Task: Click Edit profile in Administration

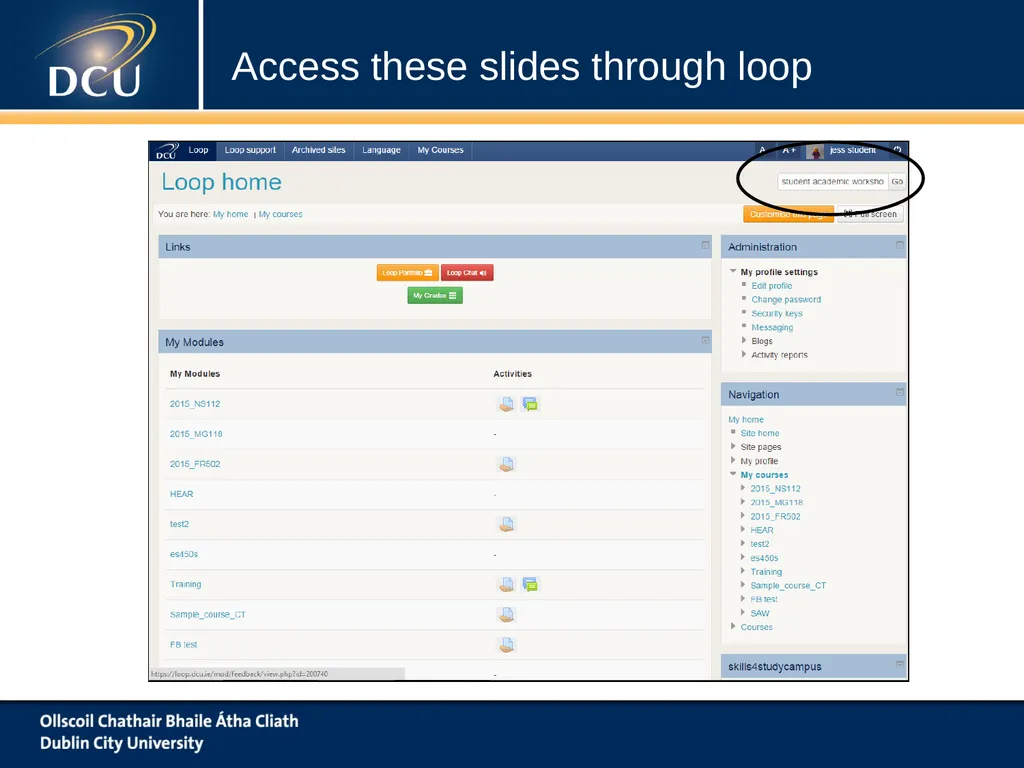Action: pos(771,285)
